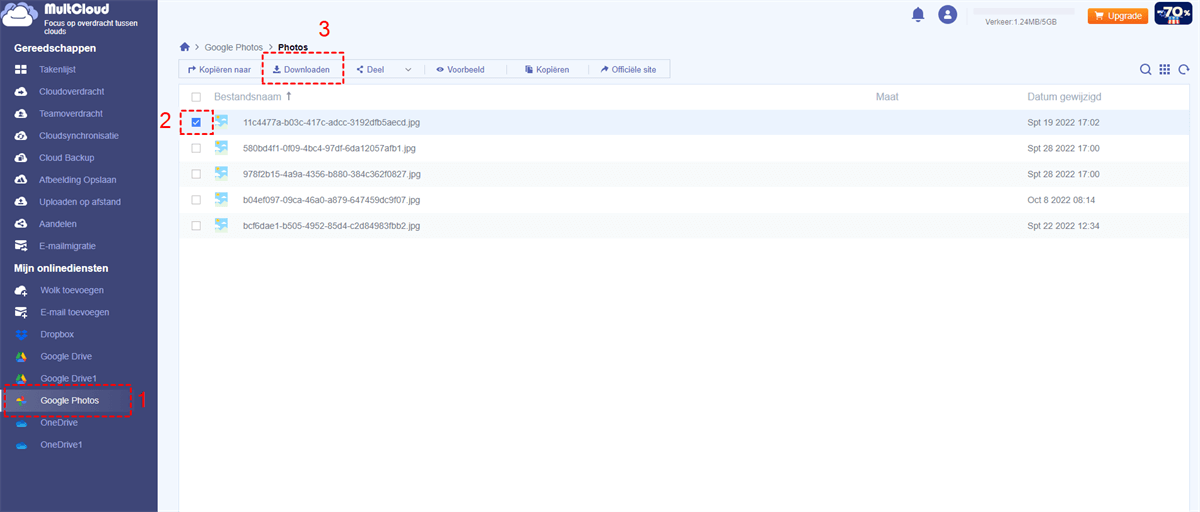Viewport: 1200px width, 512px height.
Task: Click the search magnifier icon
Action: tap(1146, 69)
